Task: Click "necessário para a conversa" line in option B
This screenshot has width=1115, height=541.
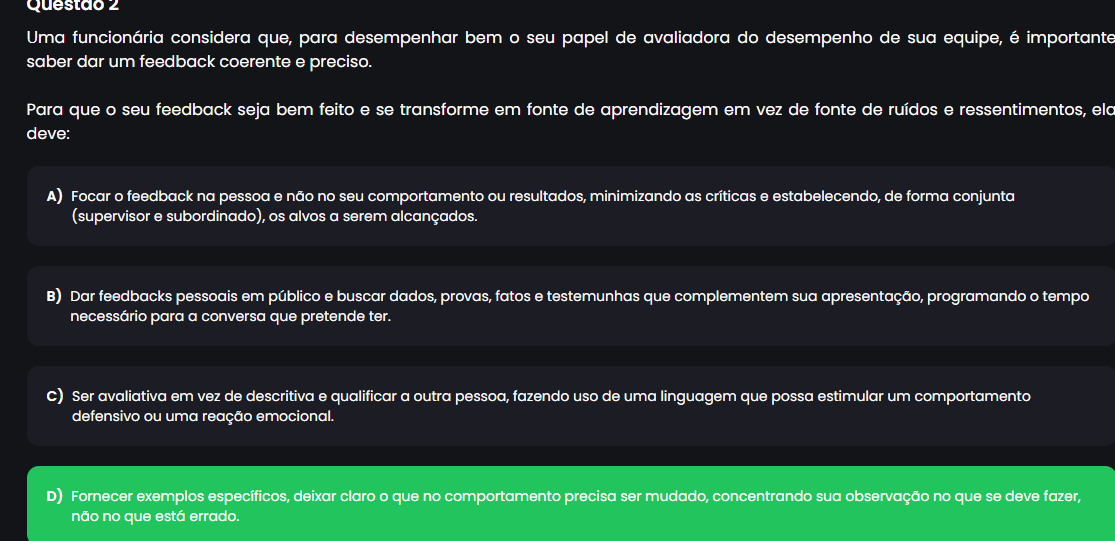Action: pos(230,316)
